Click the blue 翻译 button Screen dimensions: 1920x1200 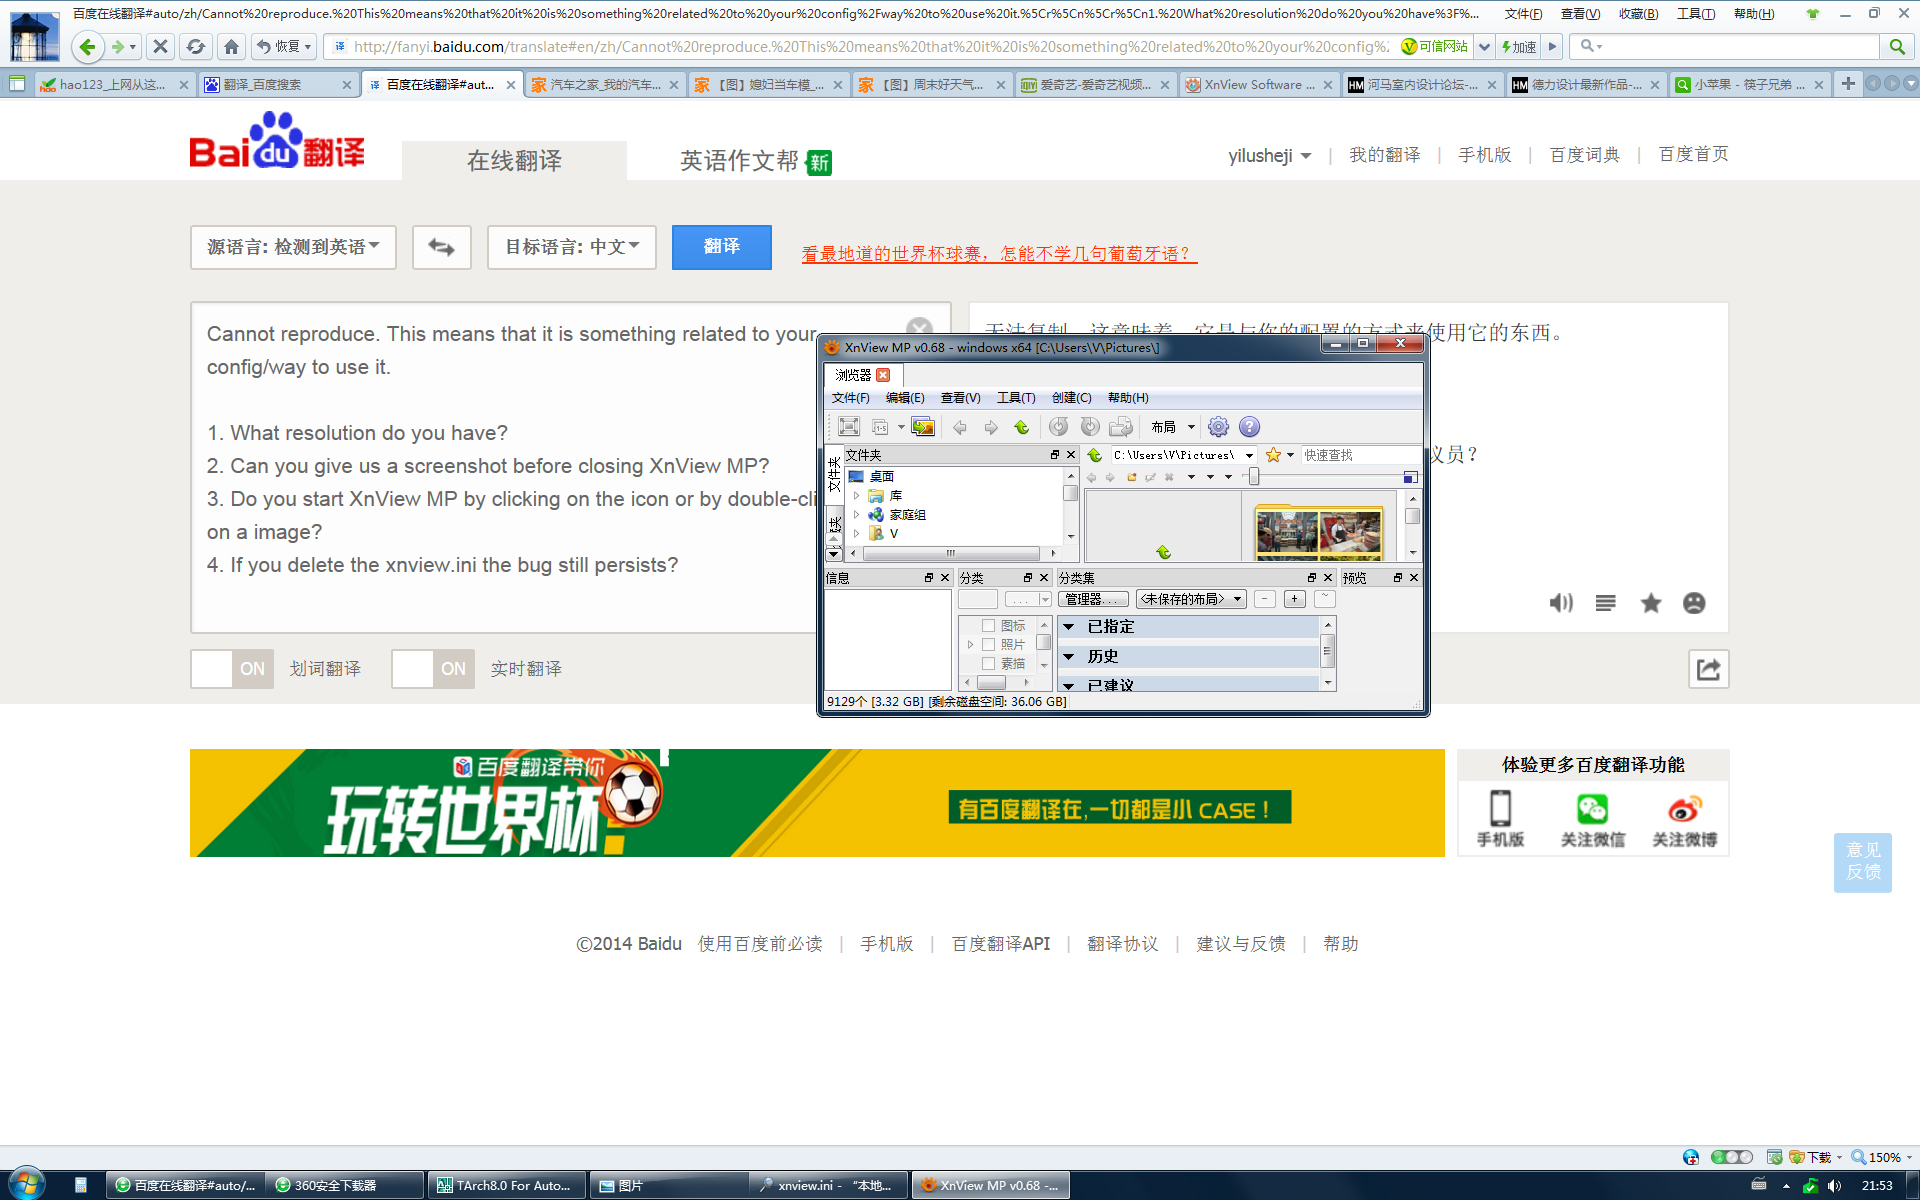pyautogui.click(x=721, y=247)
